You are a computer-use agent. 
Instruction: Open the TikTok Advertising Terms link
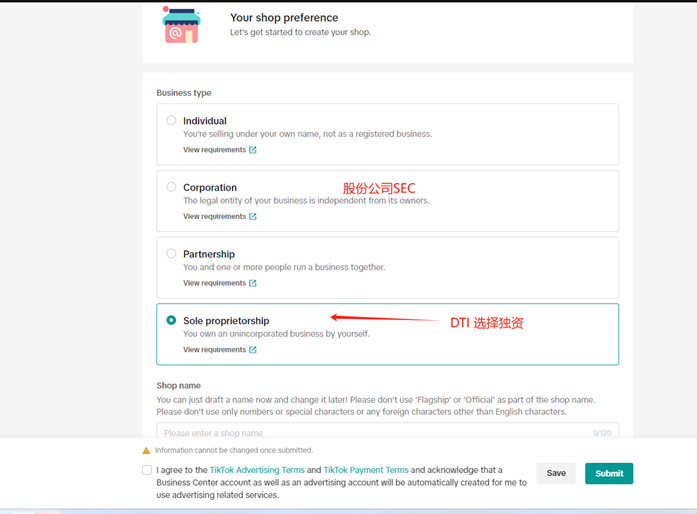pos(257,470)
